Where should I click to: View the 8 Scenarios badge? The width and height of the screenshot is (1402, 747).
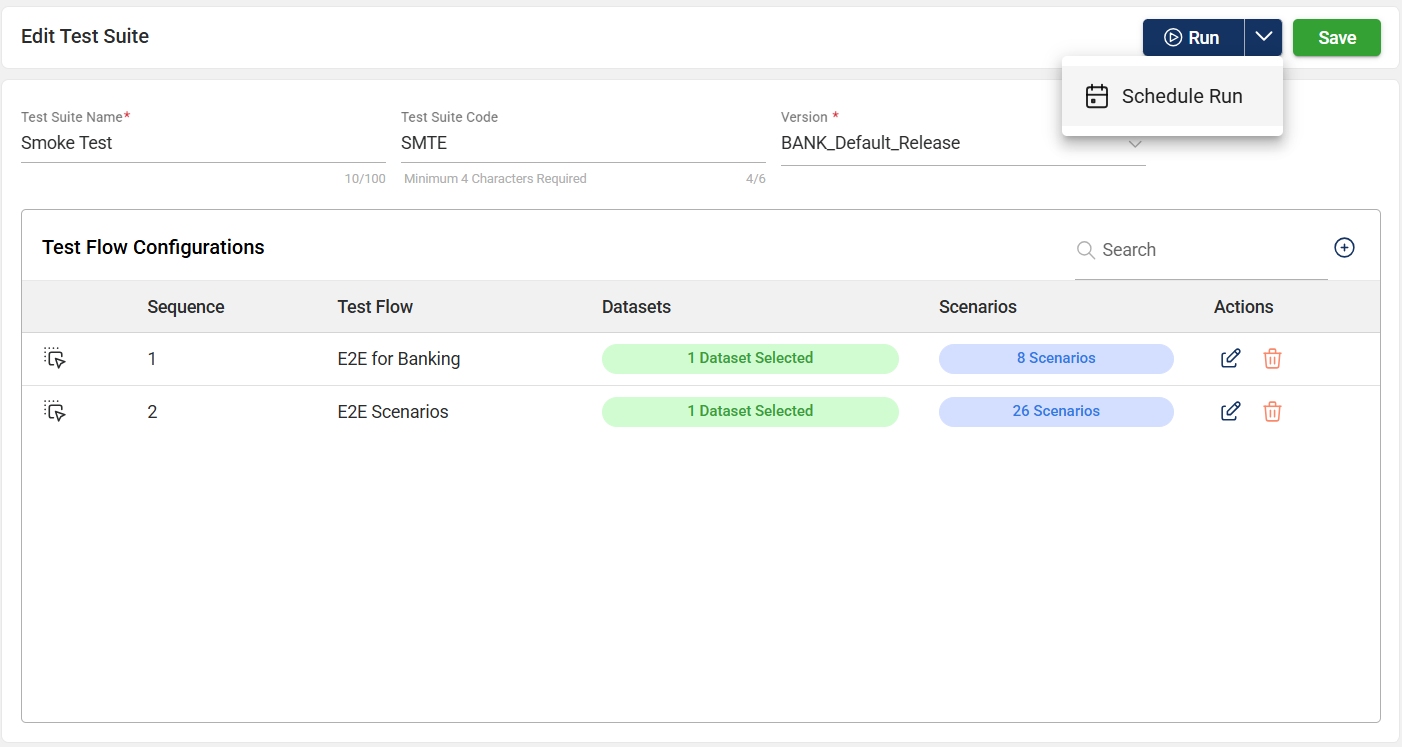(x=1055, y=358)
